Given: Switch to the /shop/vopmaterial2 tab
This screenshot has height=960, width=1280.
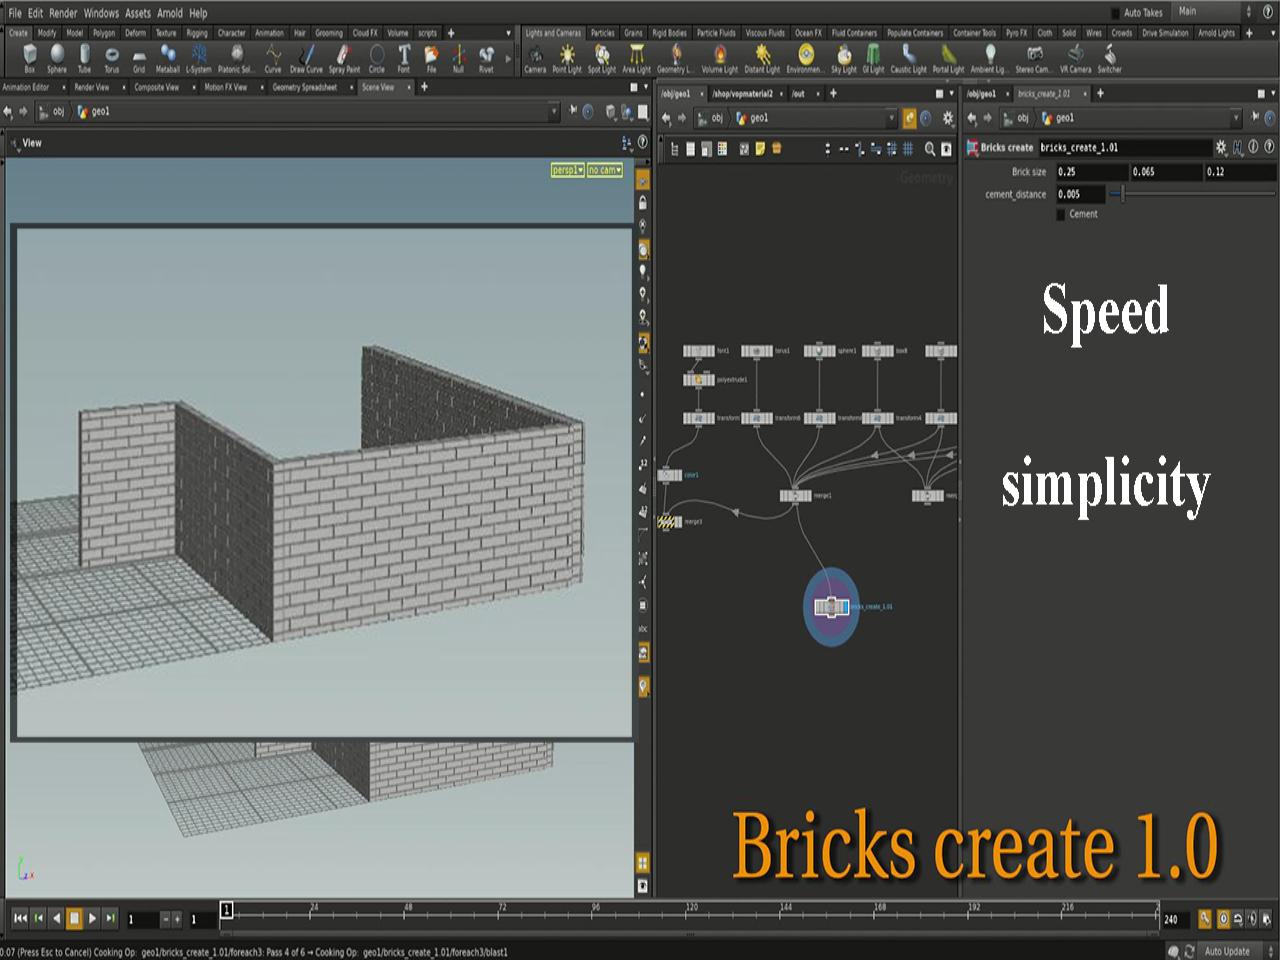Looking at the screenshot, I should click(x=741, y=93).
